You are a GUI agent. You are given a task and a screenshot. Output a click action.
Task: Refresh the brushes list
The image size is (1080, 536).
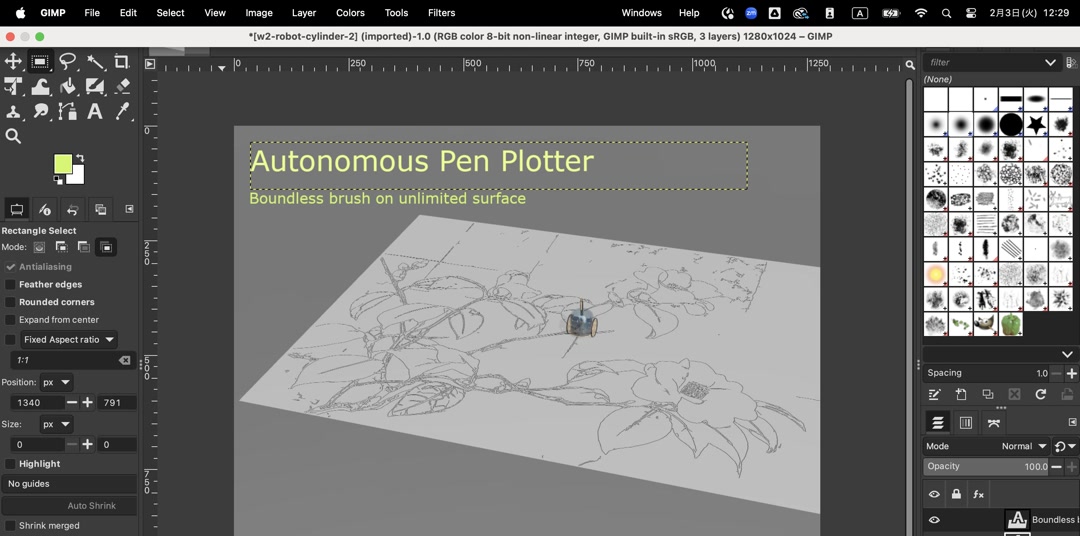click(x=1041, y=394)
